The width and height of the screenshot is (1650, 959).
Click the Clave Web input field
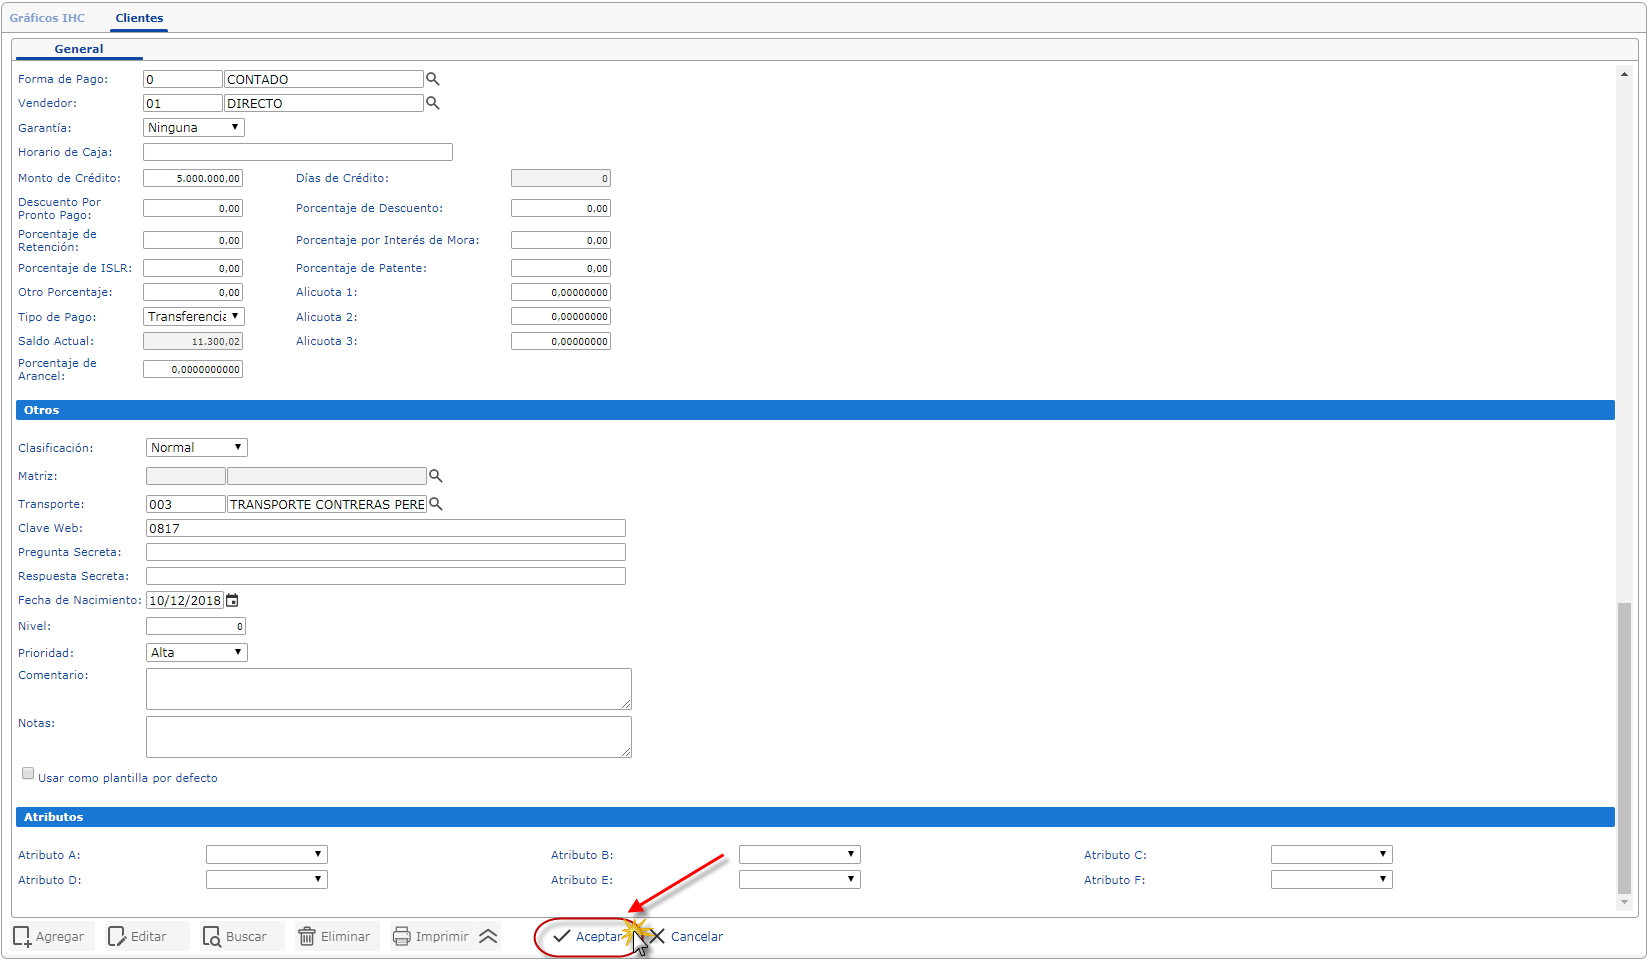[385, 528]
